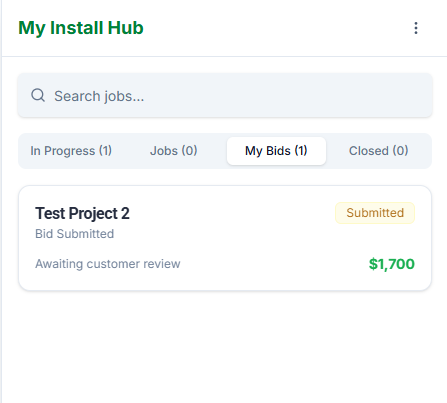The width and height of the screenshot is (447, 403).
Task: Click the (1) count on My Bids
Action: [301, 151]
